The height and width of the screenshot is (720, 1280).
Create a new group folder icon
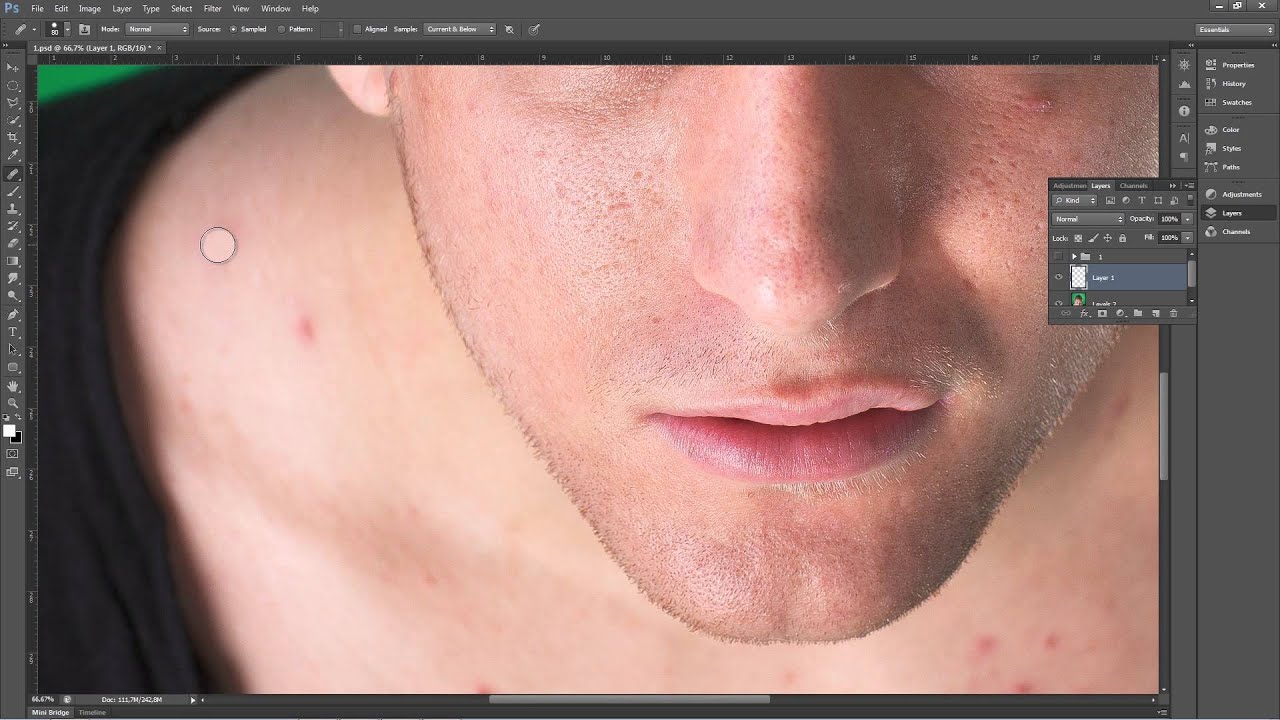(1138, 313)
